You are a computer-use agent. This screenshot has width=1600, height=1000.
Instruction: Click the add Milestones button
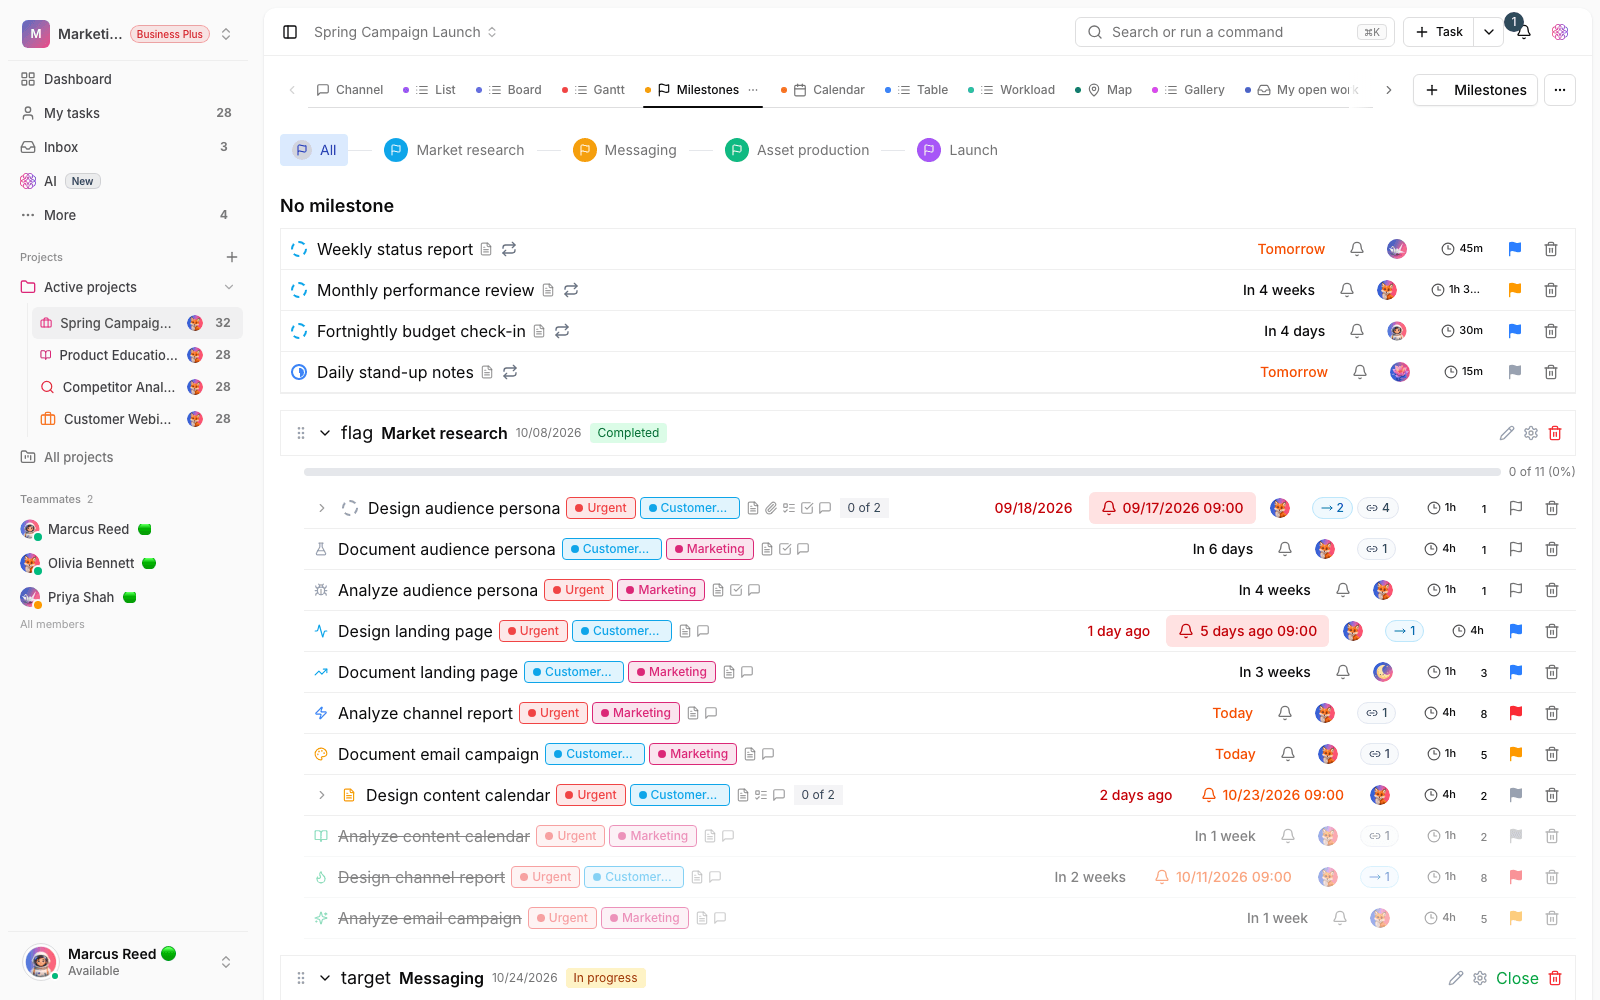(1475, 90)
